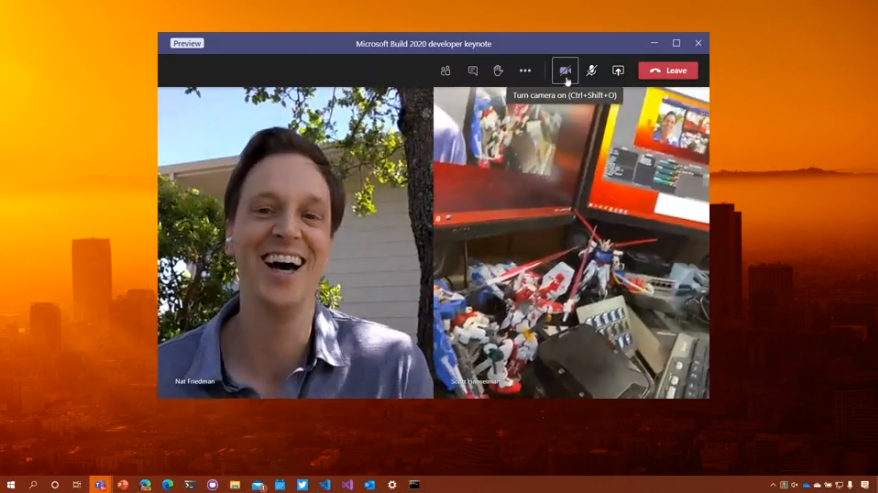Screen dimensions: 878x493
Task: Maximize the Teams meeting window
Action: [676, 43]
